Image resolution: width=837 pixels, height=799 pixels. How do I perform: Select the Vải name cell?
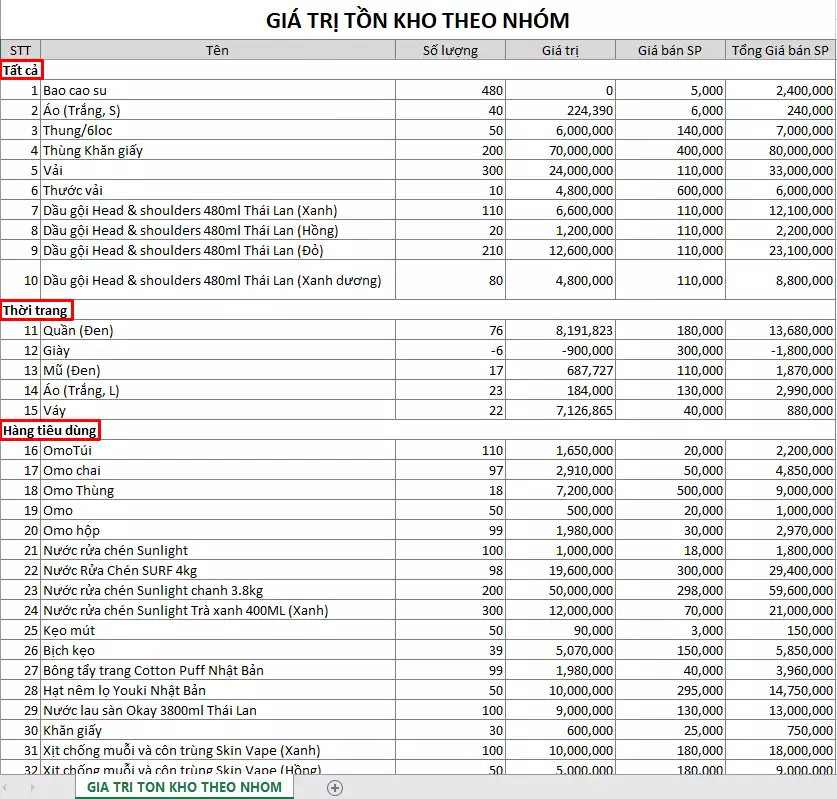point(218,170)
